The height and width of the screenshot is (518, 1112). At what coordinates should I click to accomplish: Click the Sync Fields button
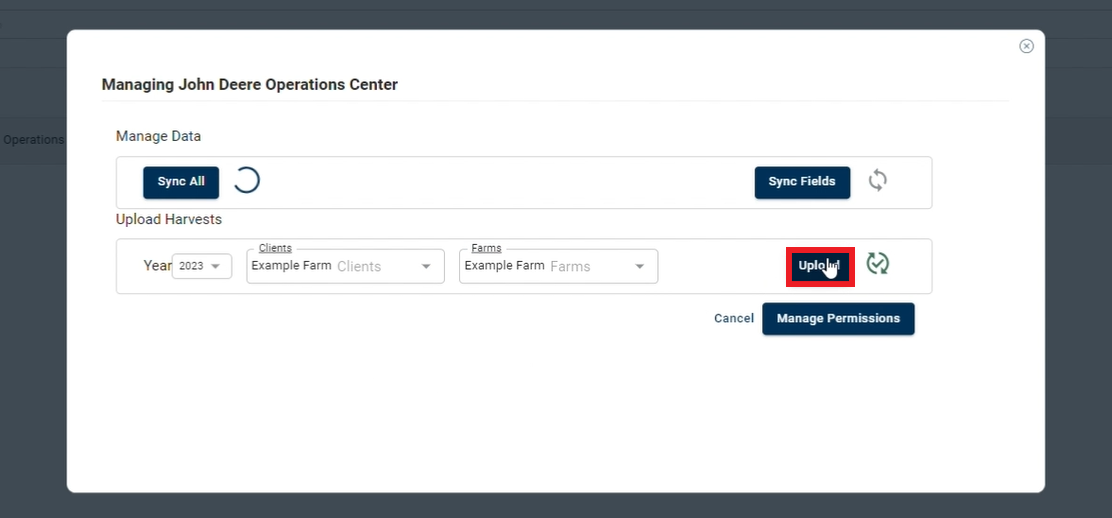[802, 182]
